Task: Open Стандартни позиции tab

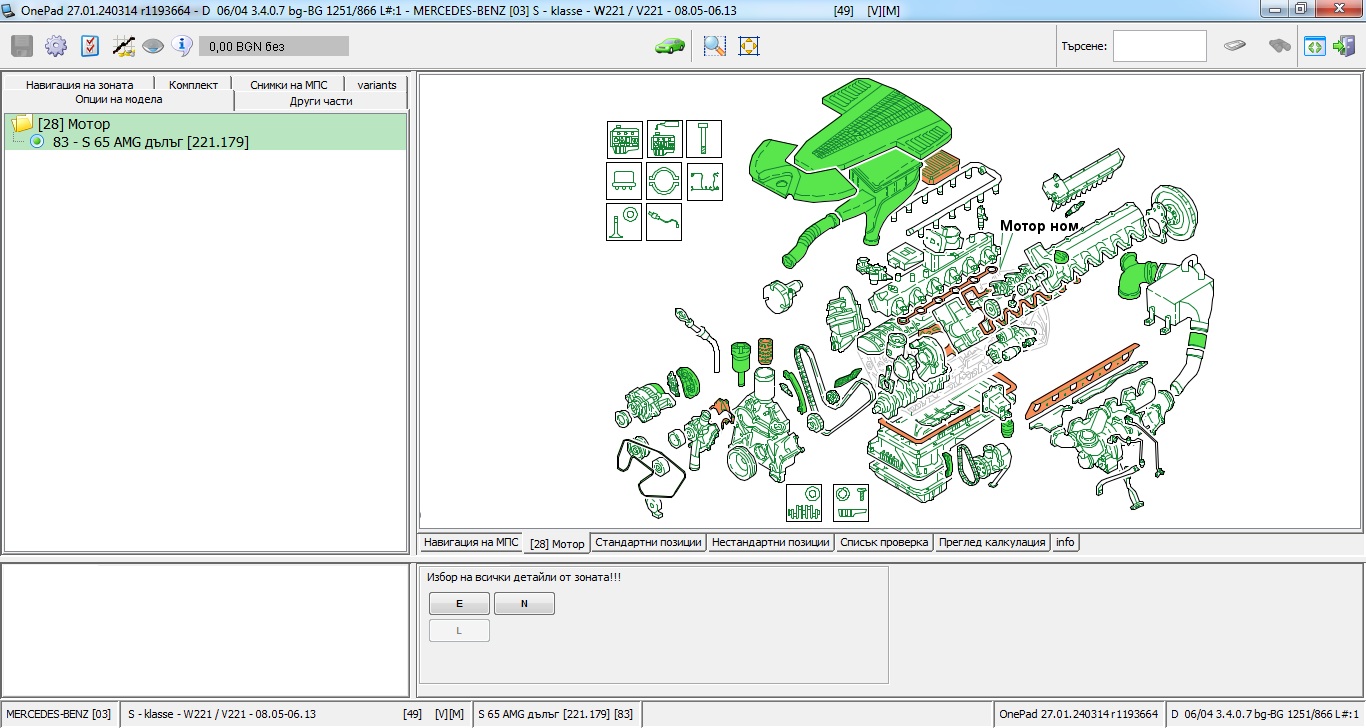Action: tap(648, 542)
